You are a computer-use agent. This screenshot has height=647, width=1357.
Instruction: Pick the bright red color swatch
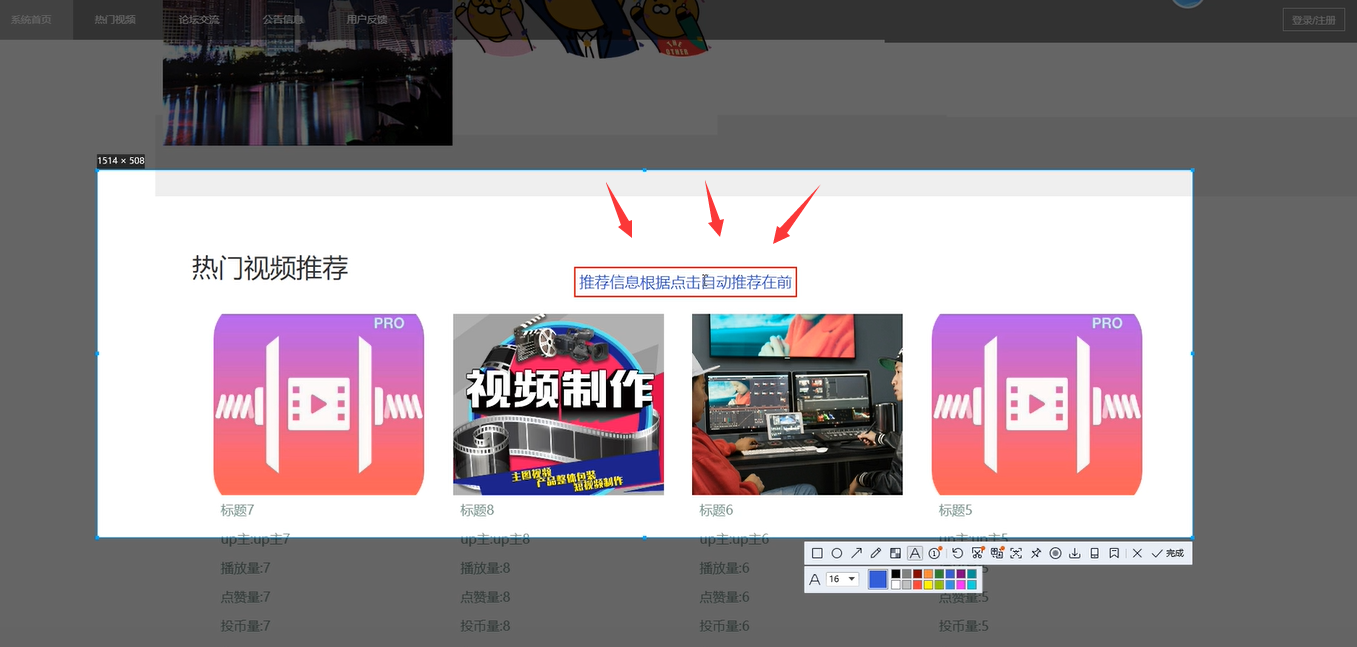click(x=917, y=585)
